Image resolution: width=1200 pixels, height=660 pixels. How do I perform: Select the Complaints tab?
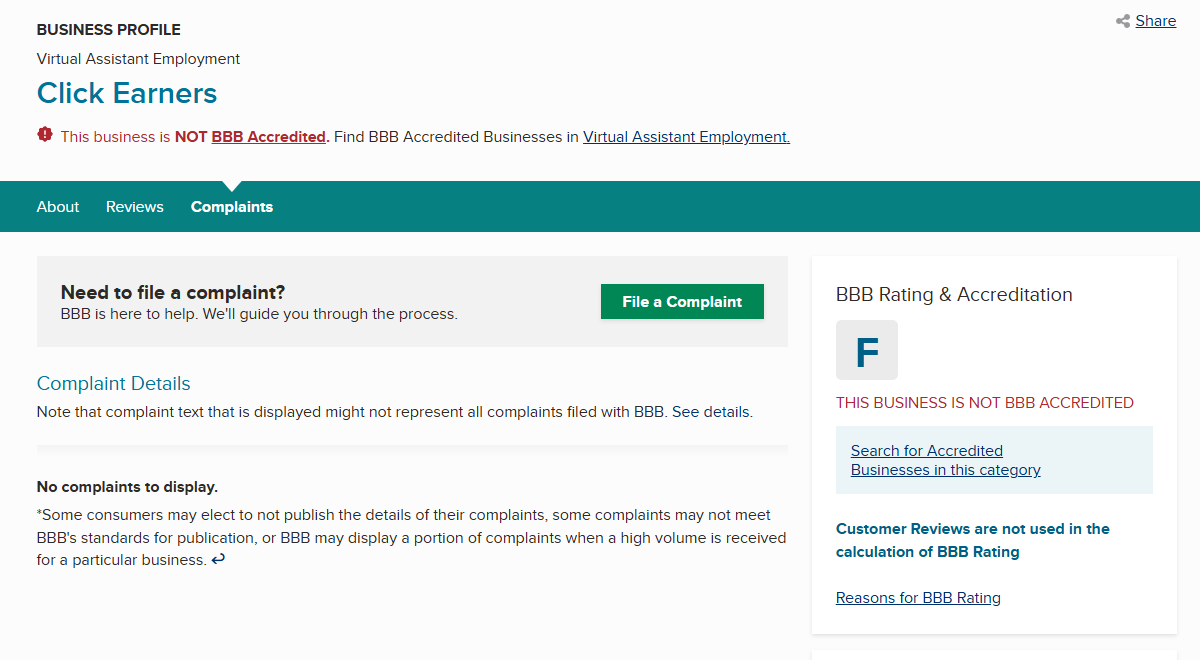(x=232, y=207)
